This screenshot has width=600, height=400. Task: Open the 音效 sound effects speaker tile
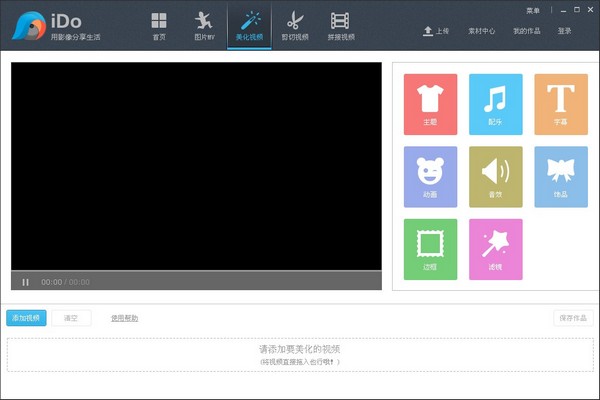click(x=495, y=177)
